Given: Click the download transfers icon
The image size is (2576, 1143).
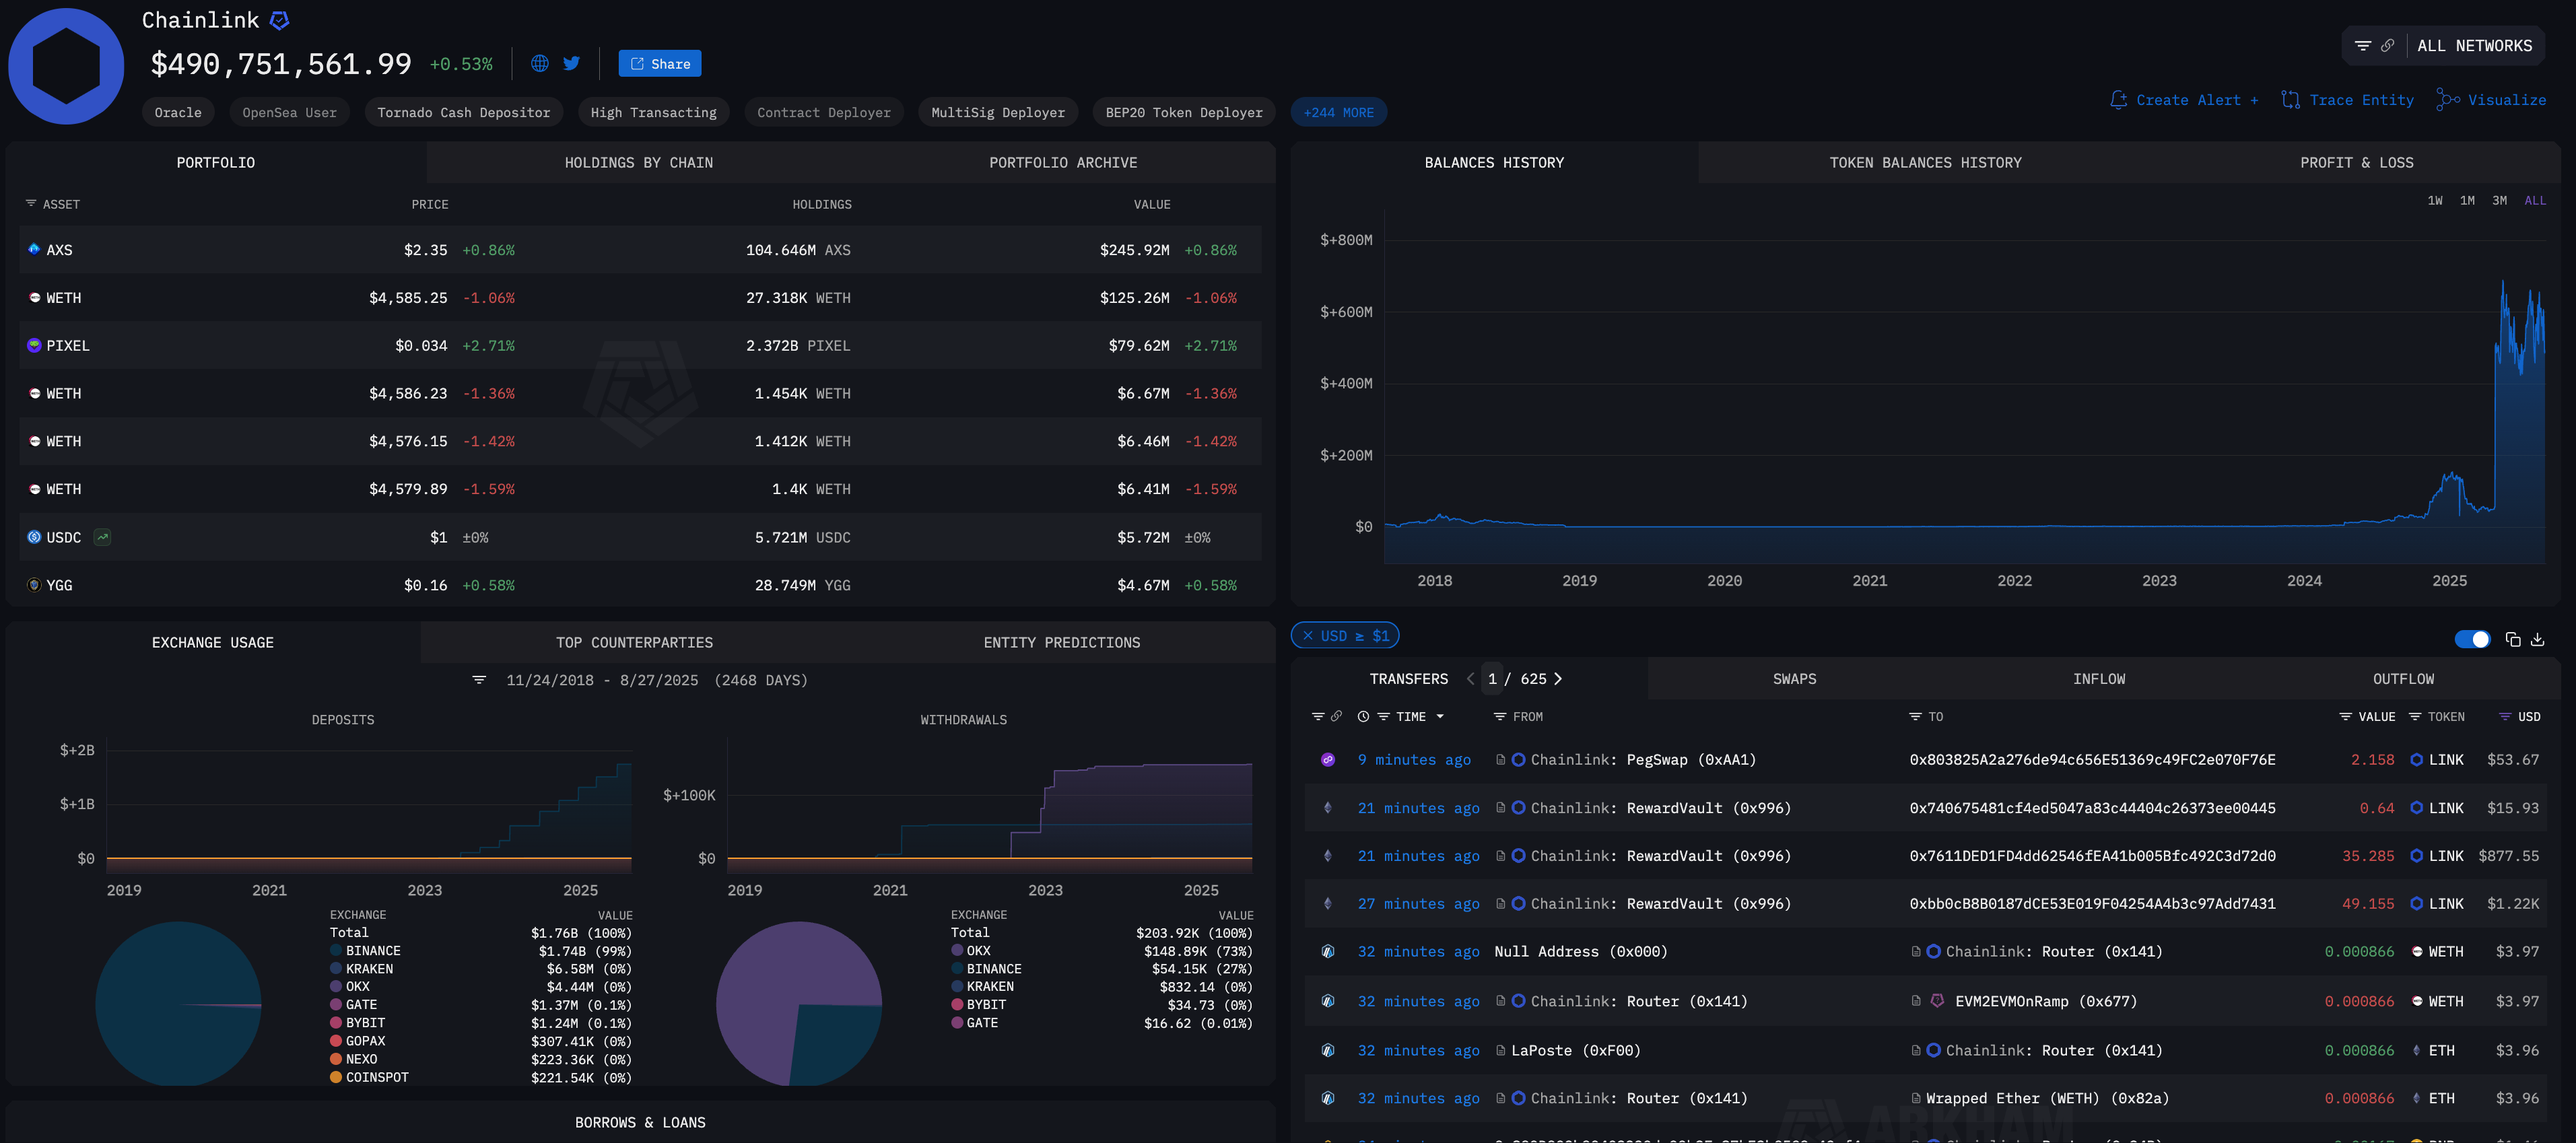Looking at the screenshot, I should 2537,639.
